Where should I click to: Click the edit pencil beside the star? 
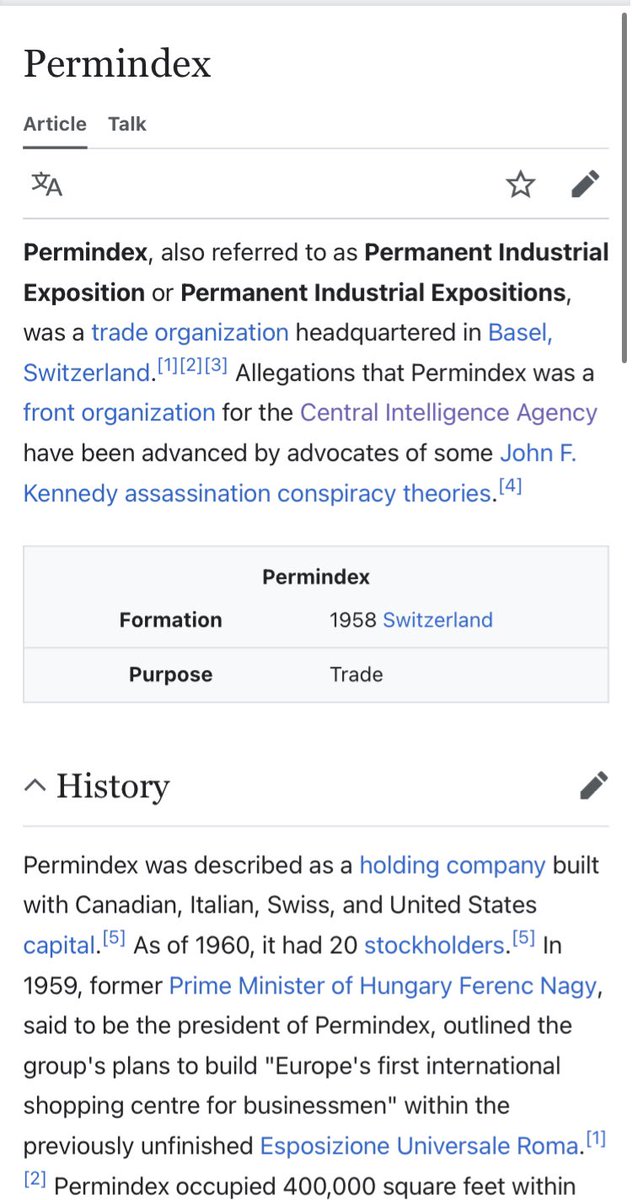click(586, 185)
